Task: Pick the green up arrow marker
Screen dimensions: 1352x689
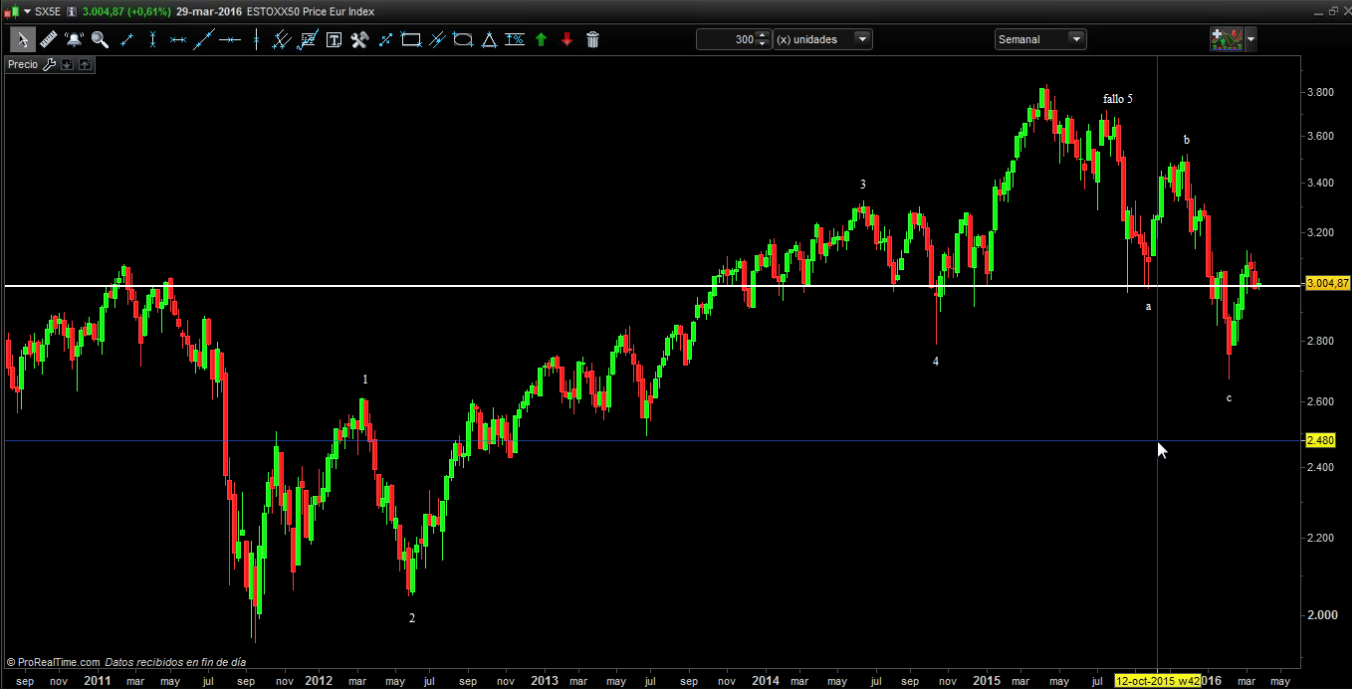Action: pos(541,39)
